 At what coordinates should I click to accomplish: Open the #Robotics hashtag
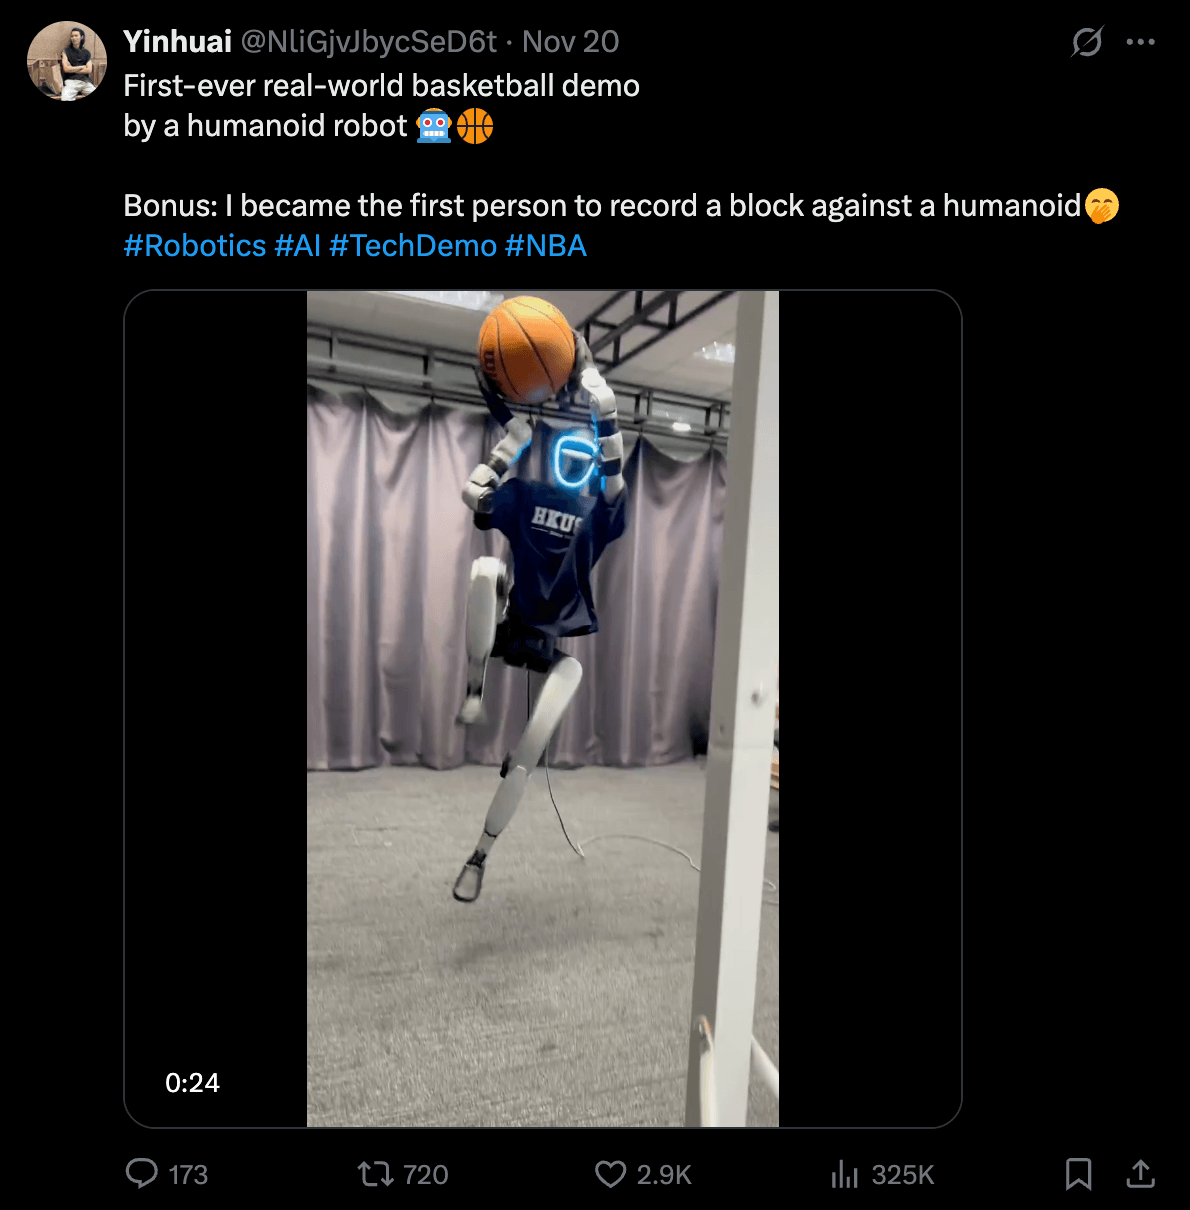195,246
